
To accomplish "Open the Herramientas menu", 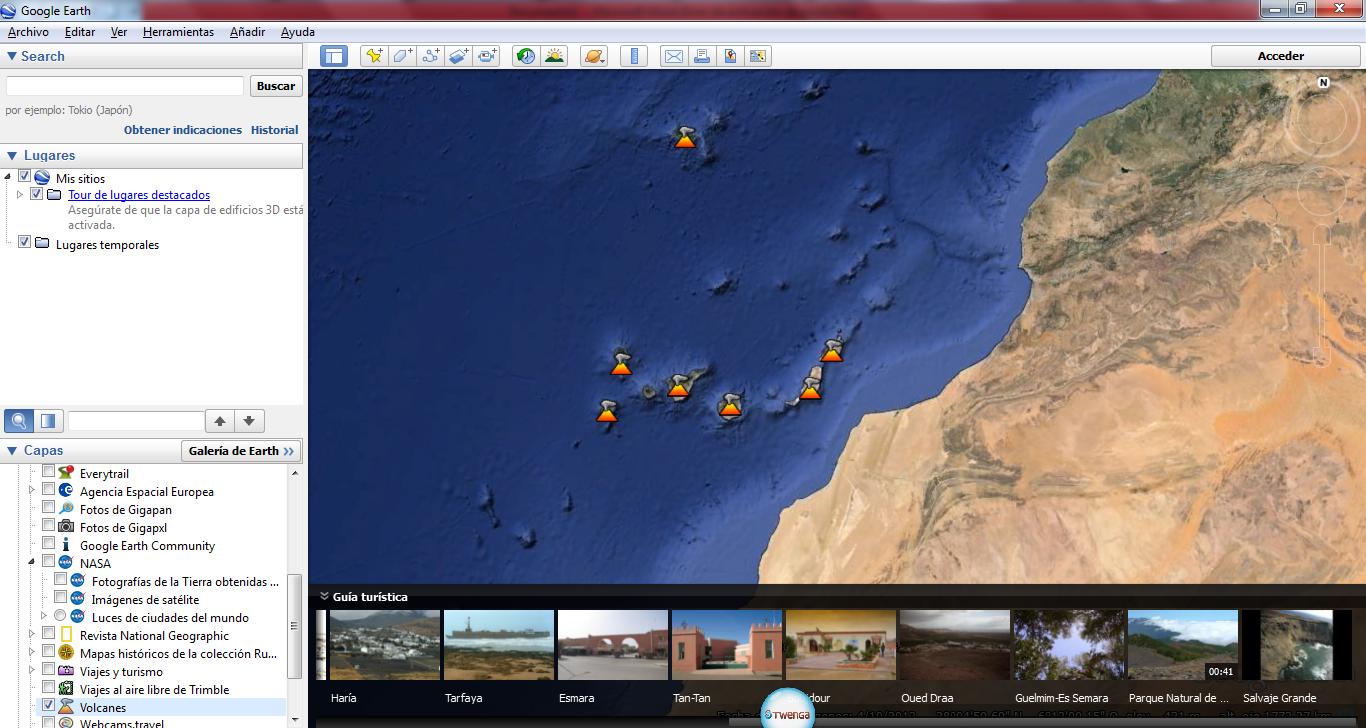I will coord(178,32).
